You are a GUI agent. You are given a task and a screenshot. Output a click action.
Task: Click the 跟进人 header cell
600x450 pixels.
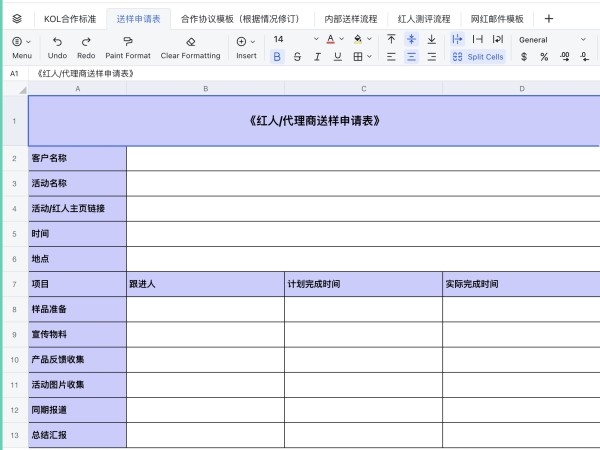point(205,284)
